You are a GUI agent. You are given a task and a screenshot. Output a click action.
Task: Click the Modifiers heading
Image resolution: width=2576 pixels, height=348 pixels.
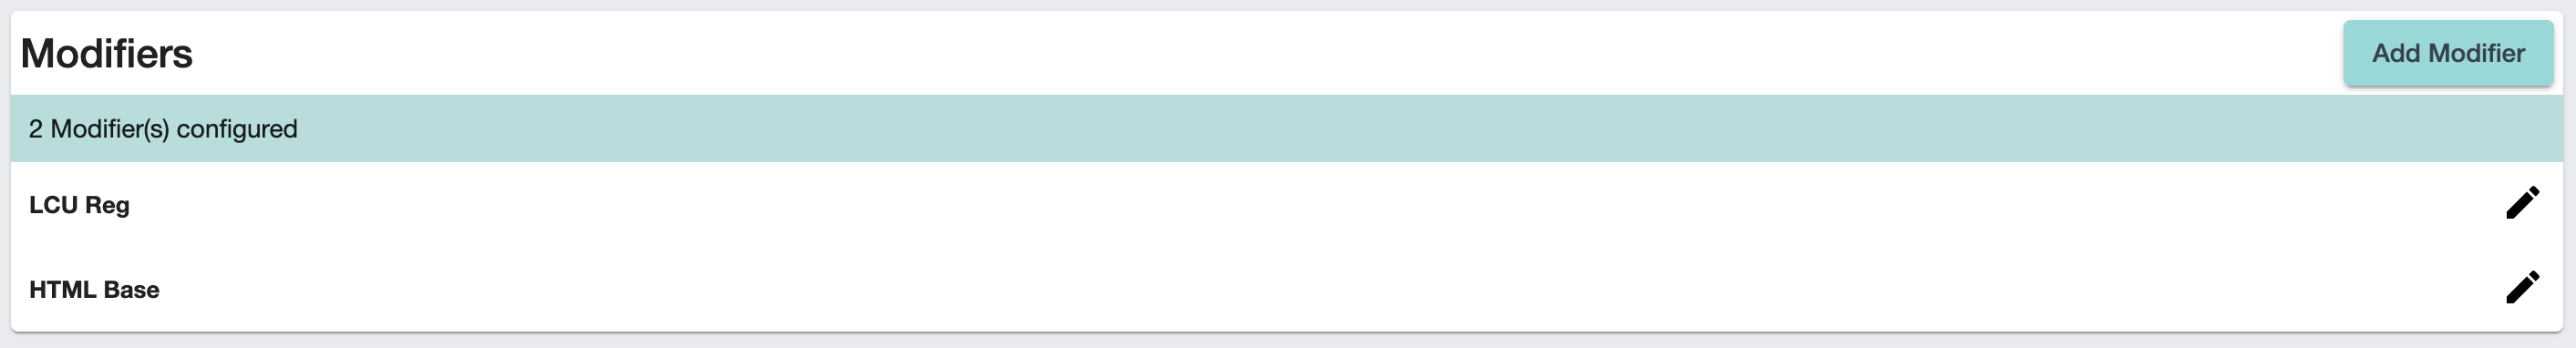click(106, 53)
